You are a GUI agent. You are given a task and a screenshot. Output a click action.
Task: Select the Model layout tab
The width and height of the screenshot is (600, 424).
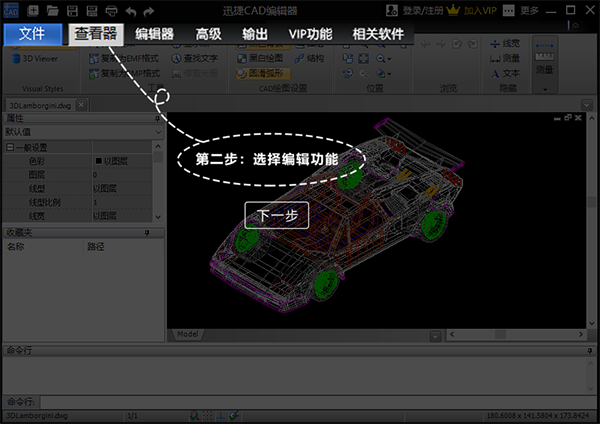[188, 334]
